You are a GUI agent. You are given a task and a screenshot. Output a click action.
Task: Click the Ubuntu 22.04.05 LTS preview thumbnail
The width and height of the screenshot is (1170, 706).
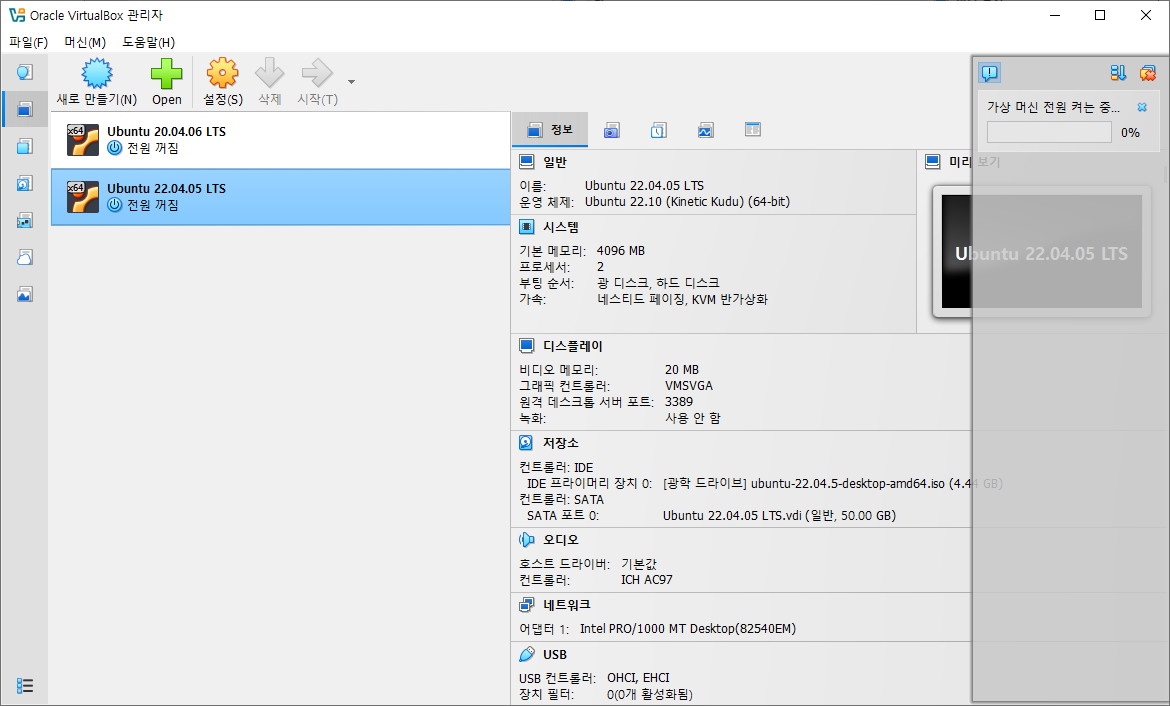click(1041, 252)
